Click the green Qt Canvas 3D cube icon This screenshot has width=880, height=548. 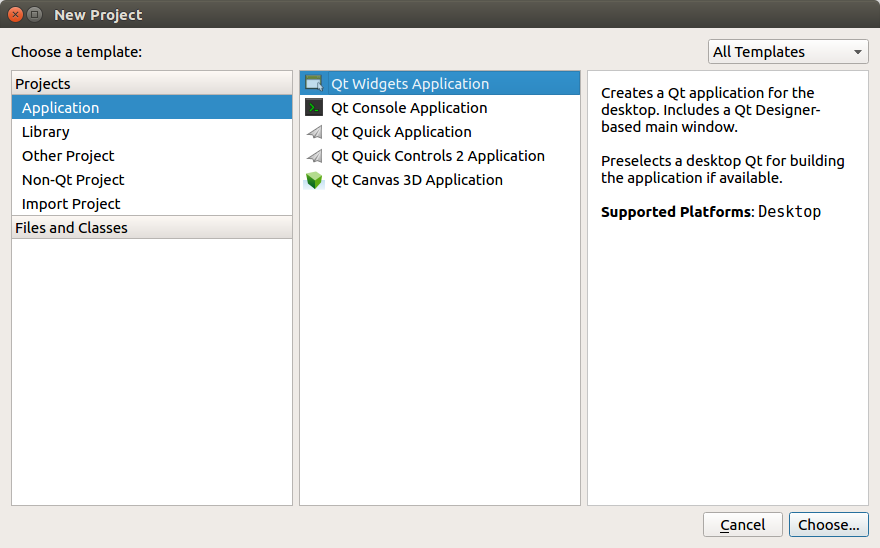coord(314,180)
